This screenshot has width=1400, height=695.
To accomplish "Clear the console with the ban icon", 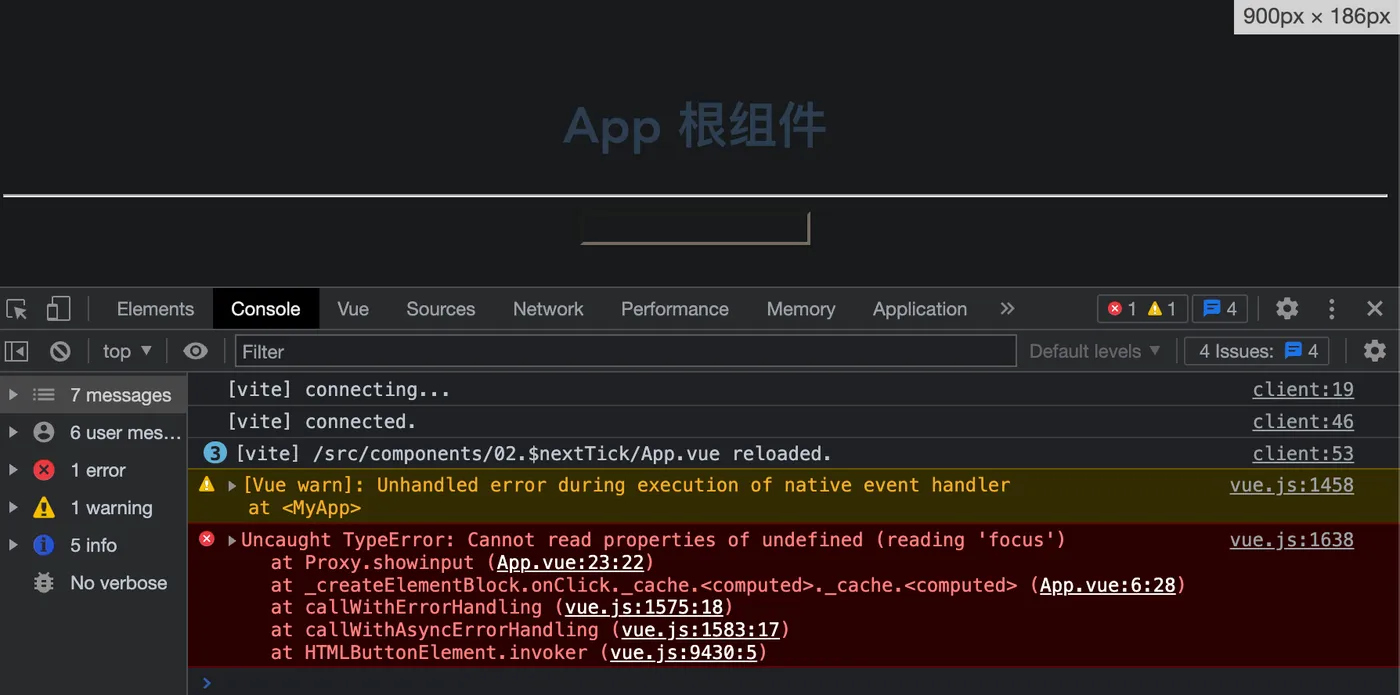I will (x=60, y=351).
